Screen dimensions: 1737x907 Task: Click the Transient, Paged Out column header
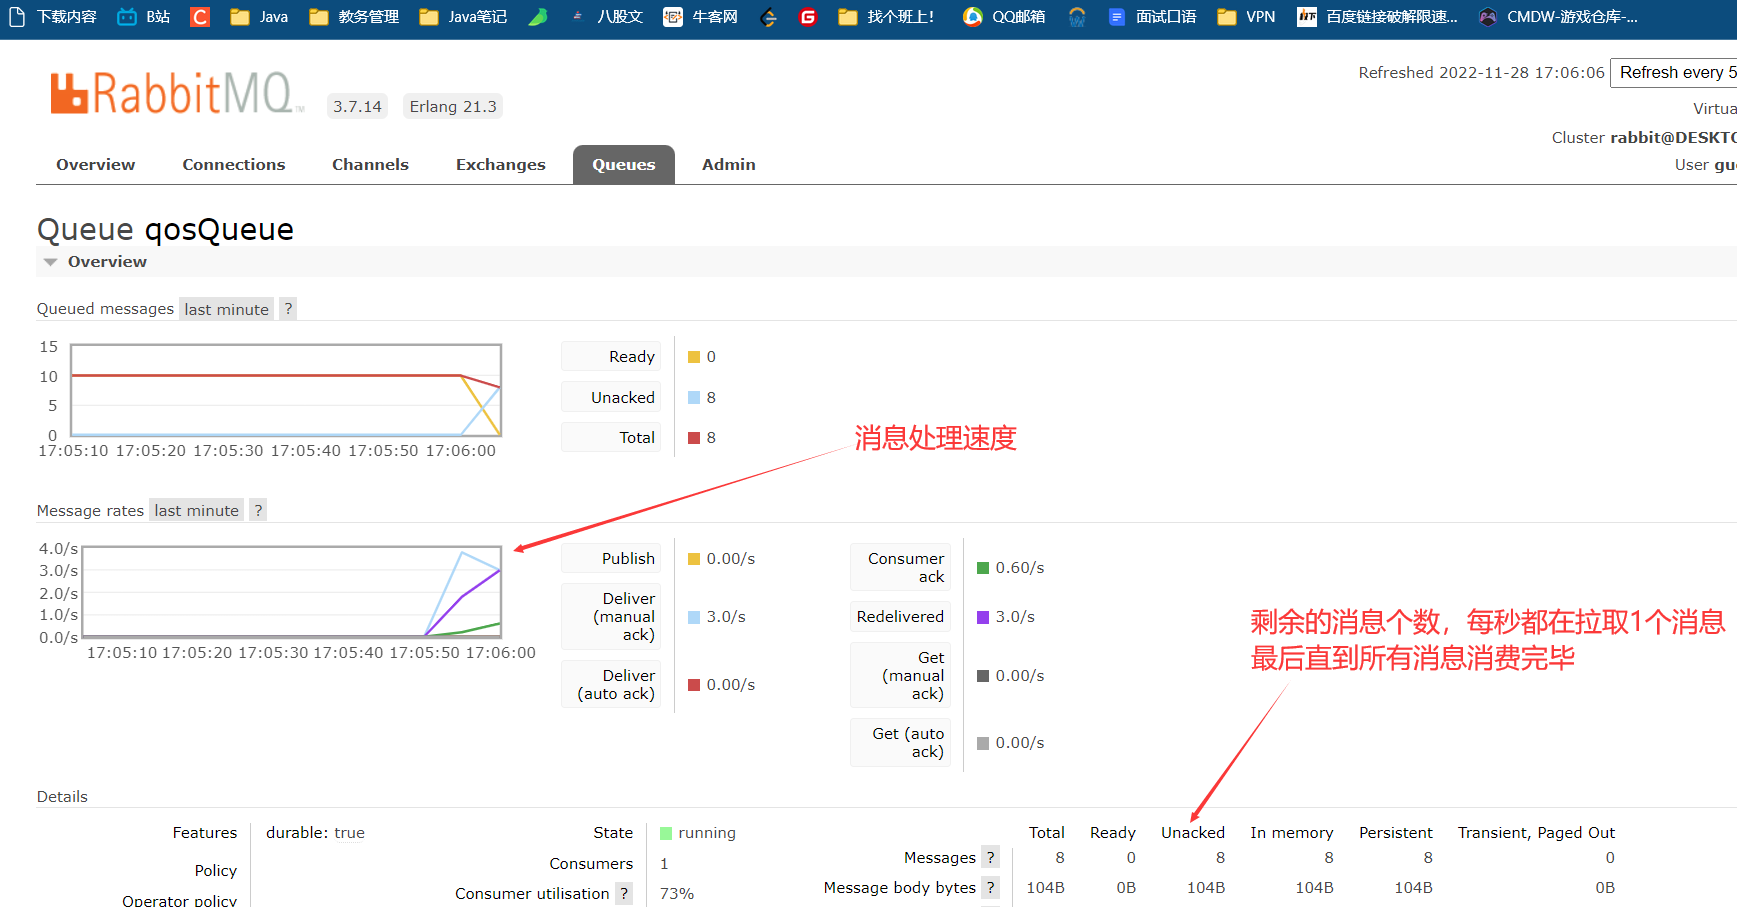(1536, 833)
